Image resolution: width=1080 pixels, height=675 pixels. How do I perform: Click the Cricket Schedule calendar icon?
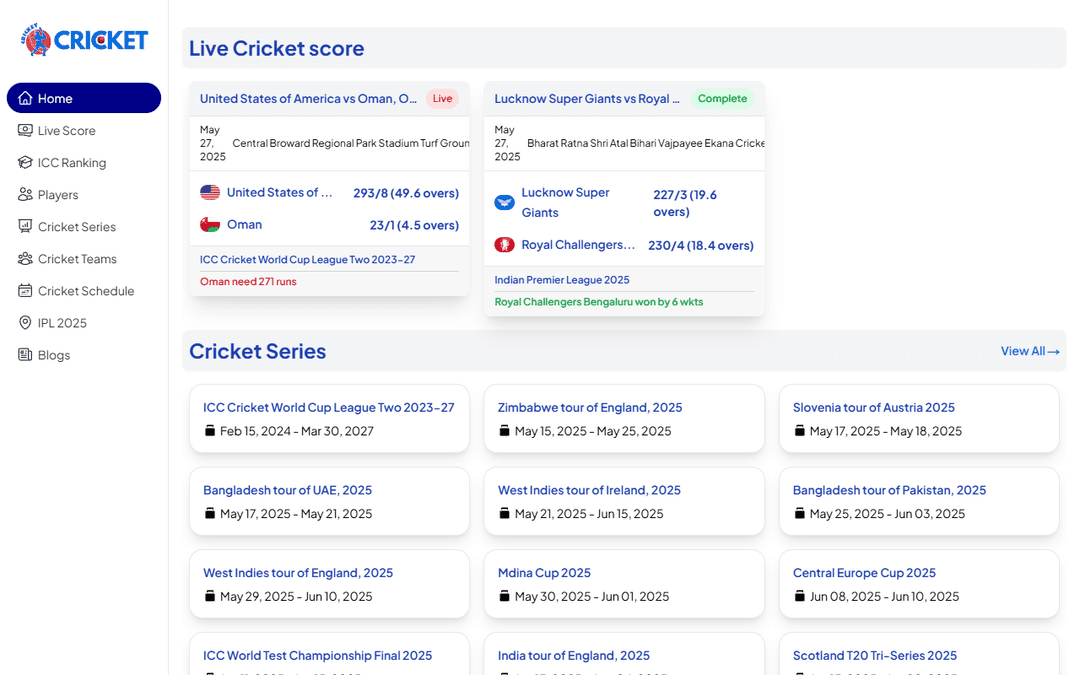25,291
